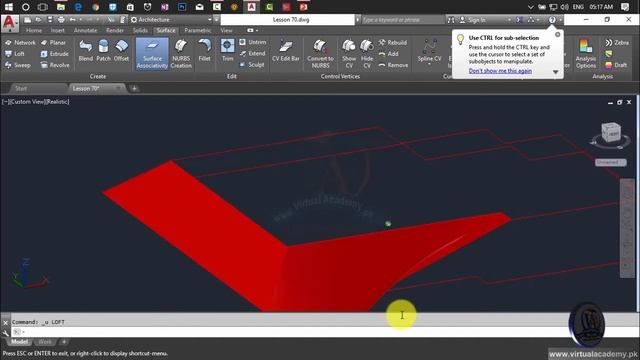Image resolution: width=640 pixels, height=360 pixels.
Task: Select the surface Trim tool
Action: [x=227, y=50]
